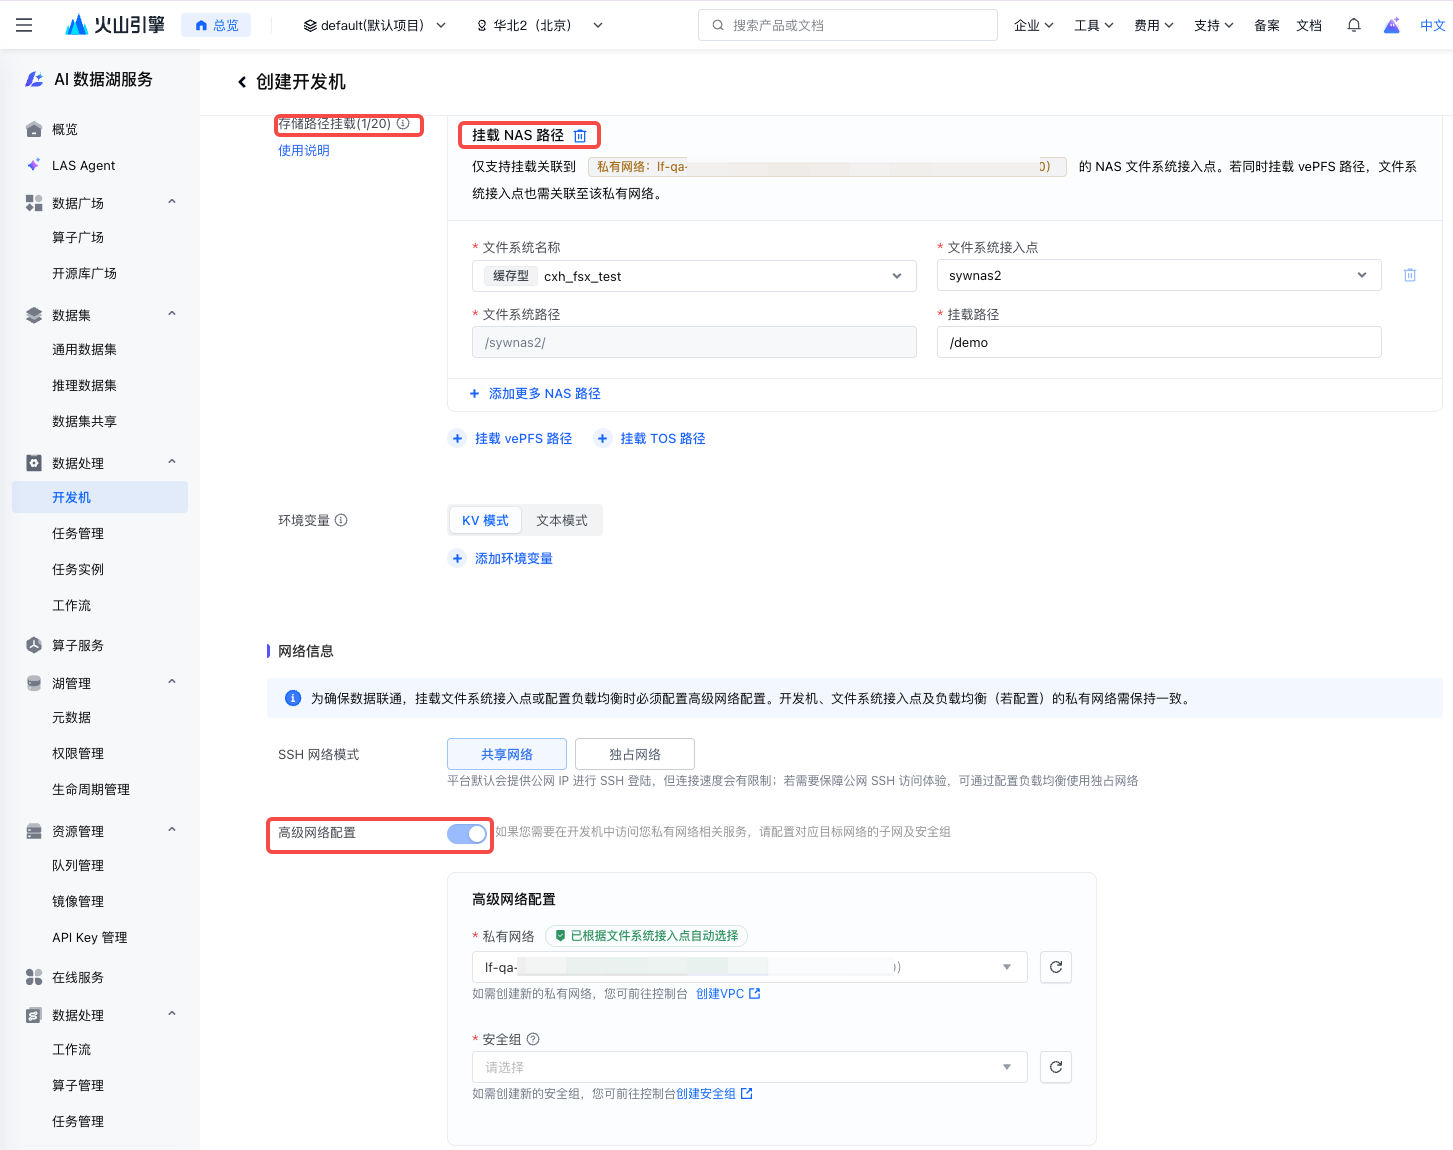Click the hamburger menu icon
1453x1150 pixels.
pos(24,25)
